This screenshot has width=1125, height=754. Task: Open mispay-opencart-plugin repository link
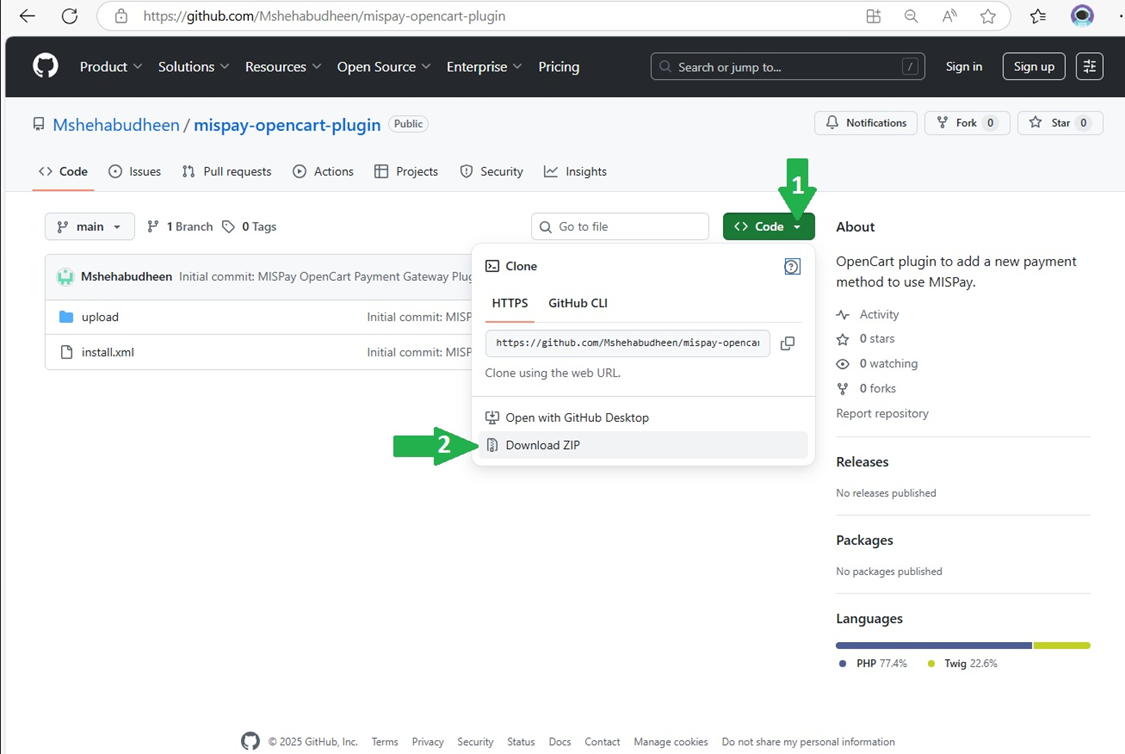click(287, 125)
